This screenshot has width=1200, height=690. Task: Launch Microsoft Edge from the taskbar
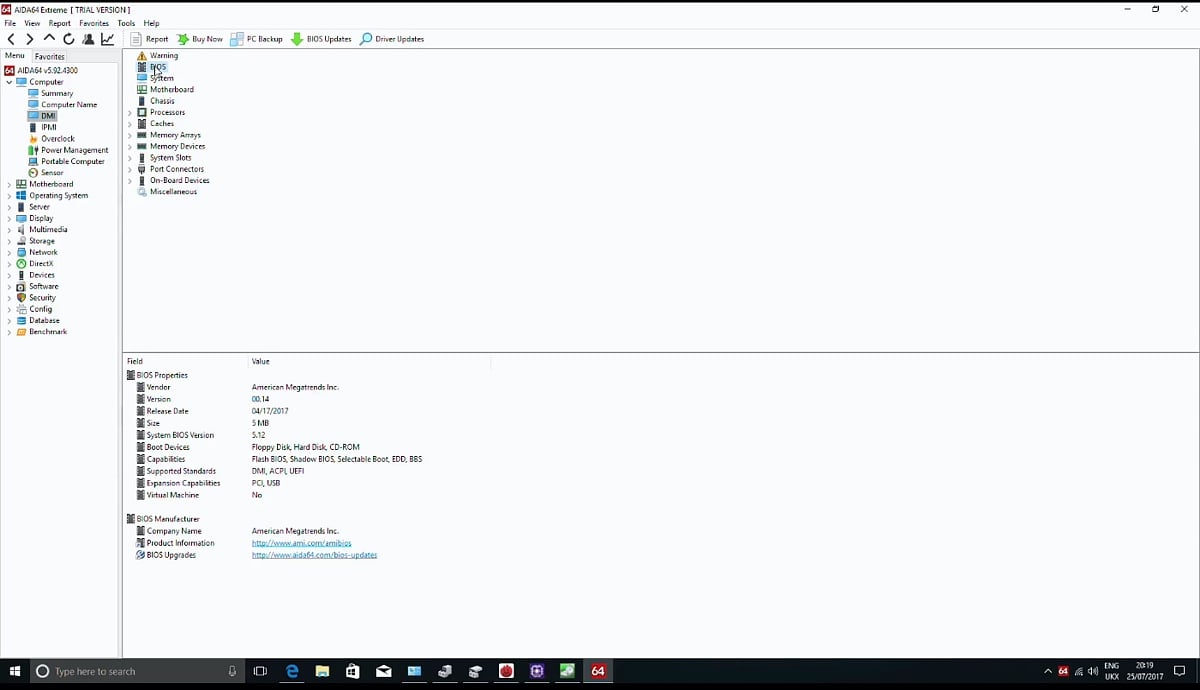pos(292,671)
